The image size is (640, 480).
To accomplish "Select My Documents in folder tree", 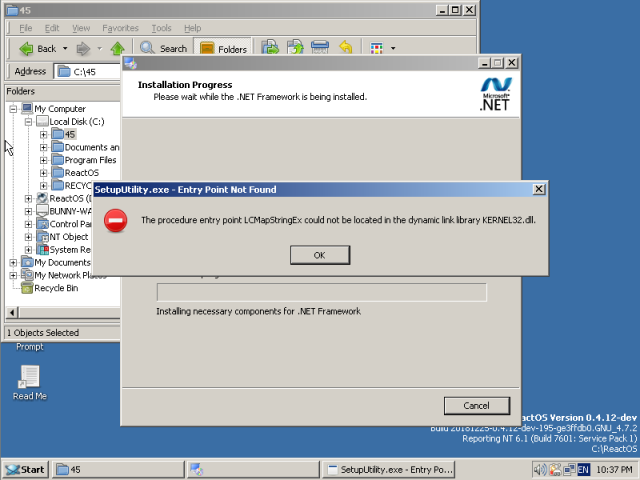I will pyautogui.click(x=62, y=262).
